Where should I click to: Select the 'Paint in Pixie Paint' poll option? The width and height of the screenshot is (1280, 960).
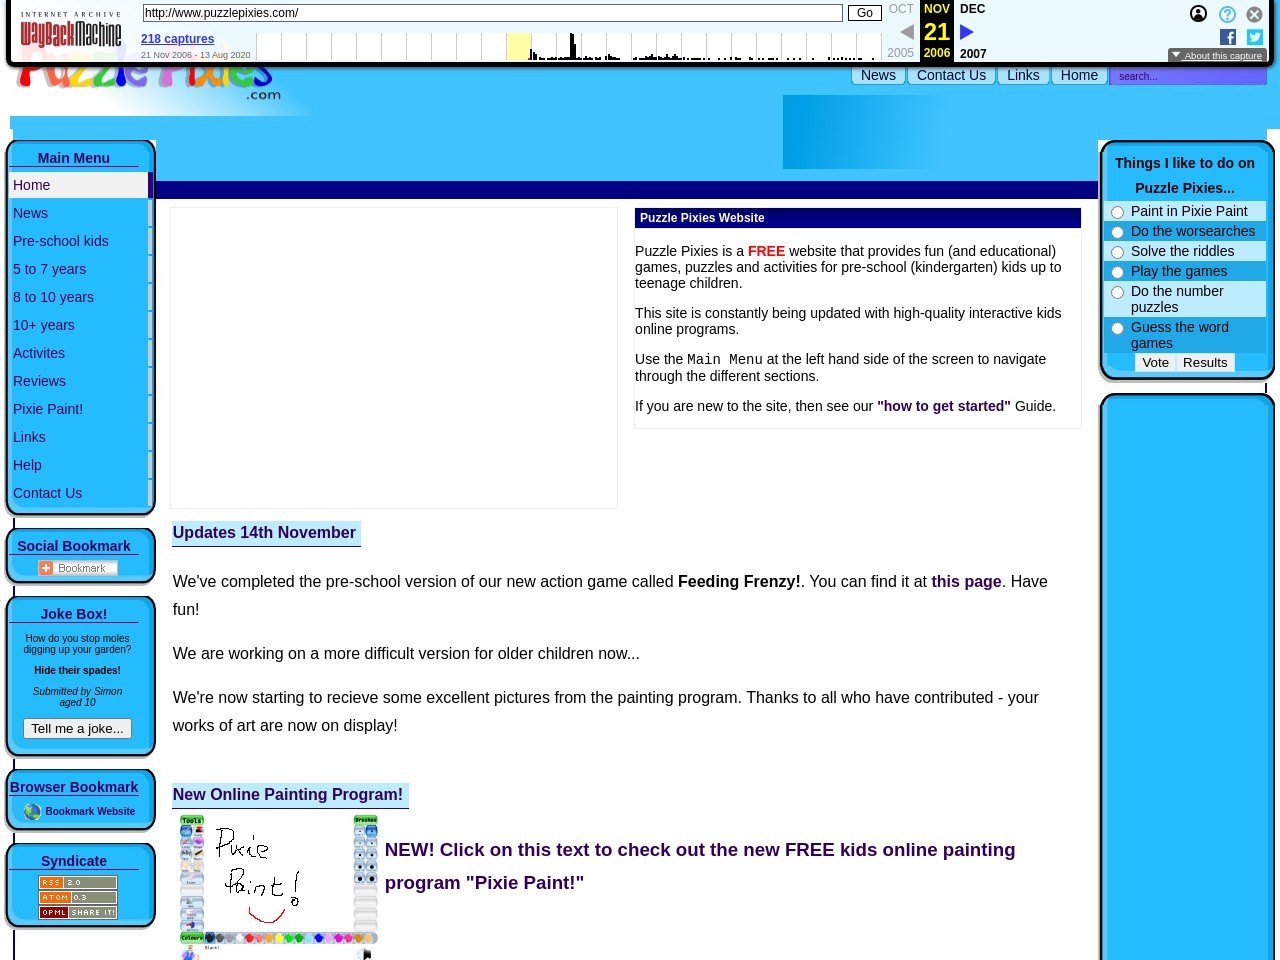point(1118,212)
